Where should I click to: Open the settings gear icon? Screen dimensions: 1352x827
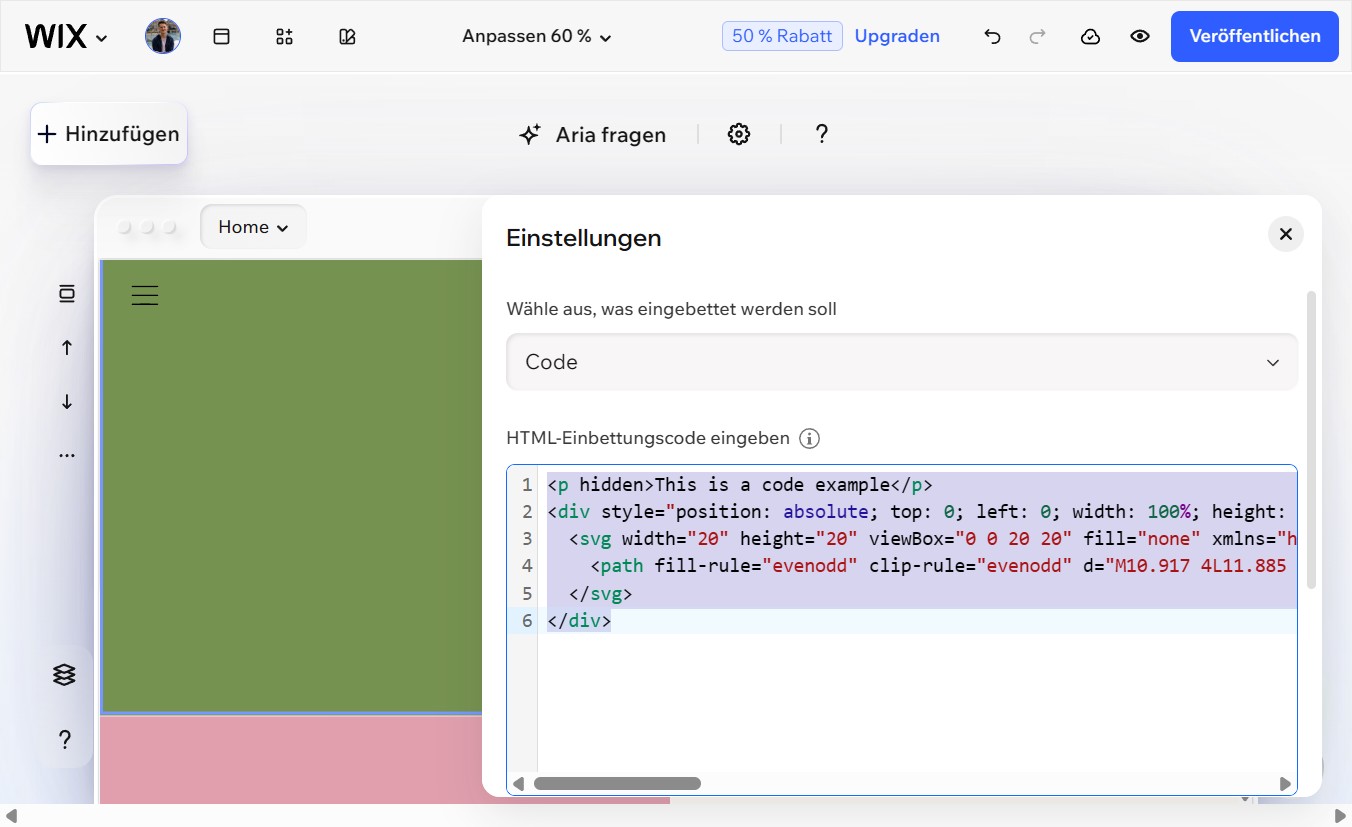point(739,134)
